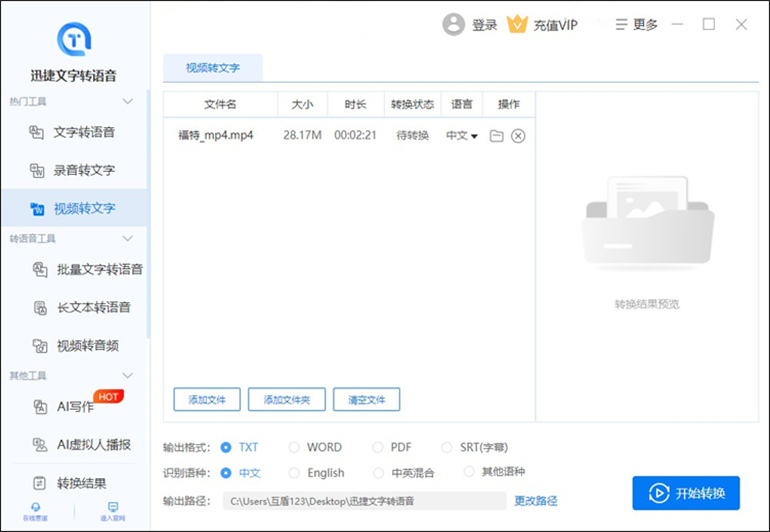Select TXT output format

(x=226, y=448)
